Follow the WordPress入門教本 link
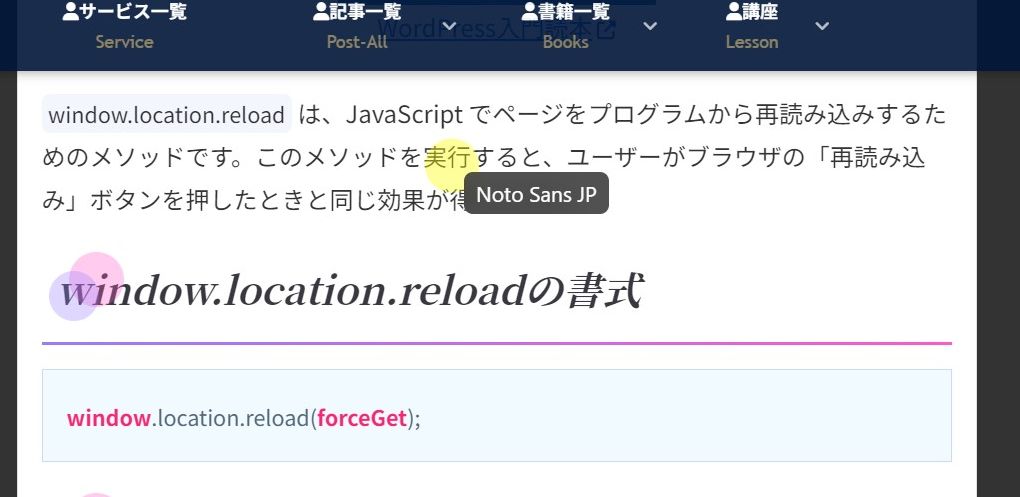1020x497 pixels. pos(490,28)
